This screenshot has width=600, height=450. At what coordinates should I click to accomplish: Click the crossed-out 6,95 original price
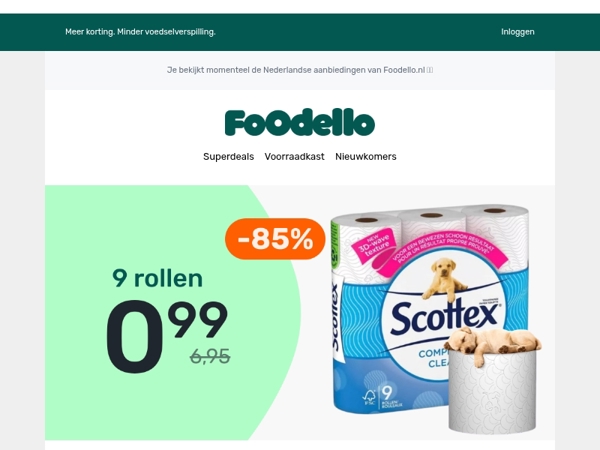click(x=210, y=356)
